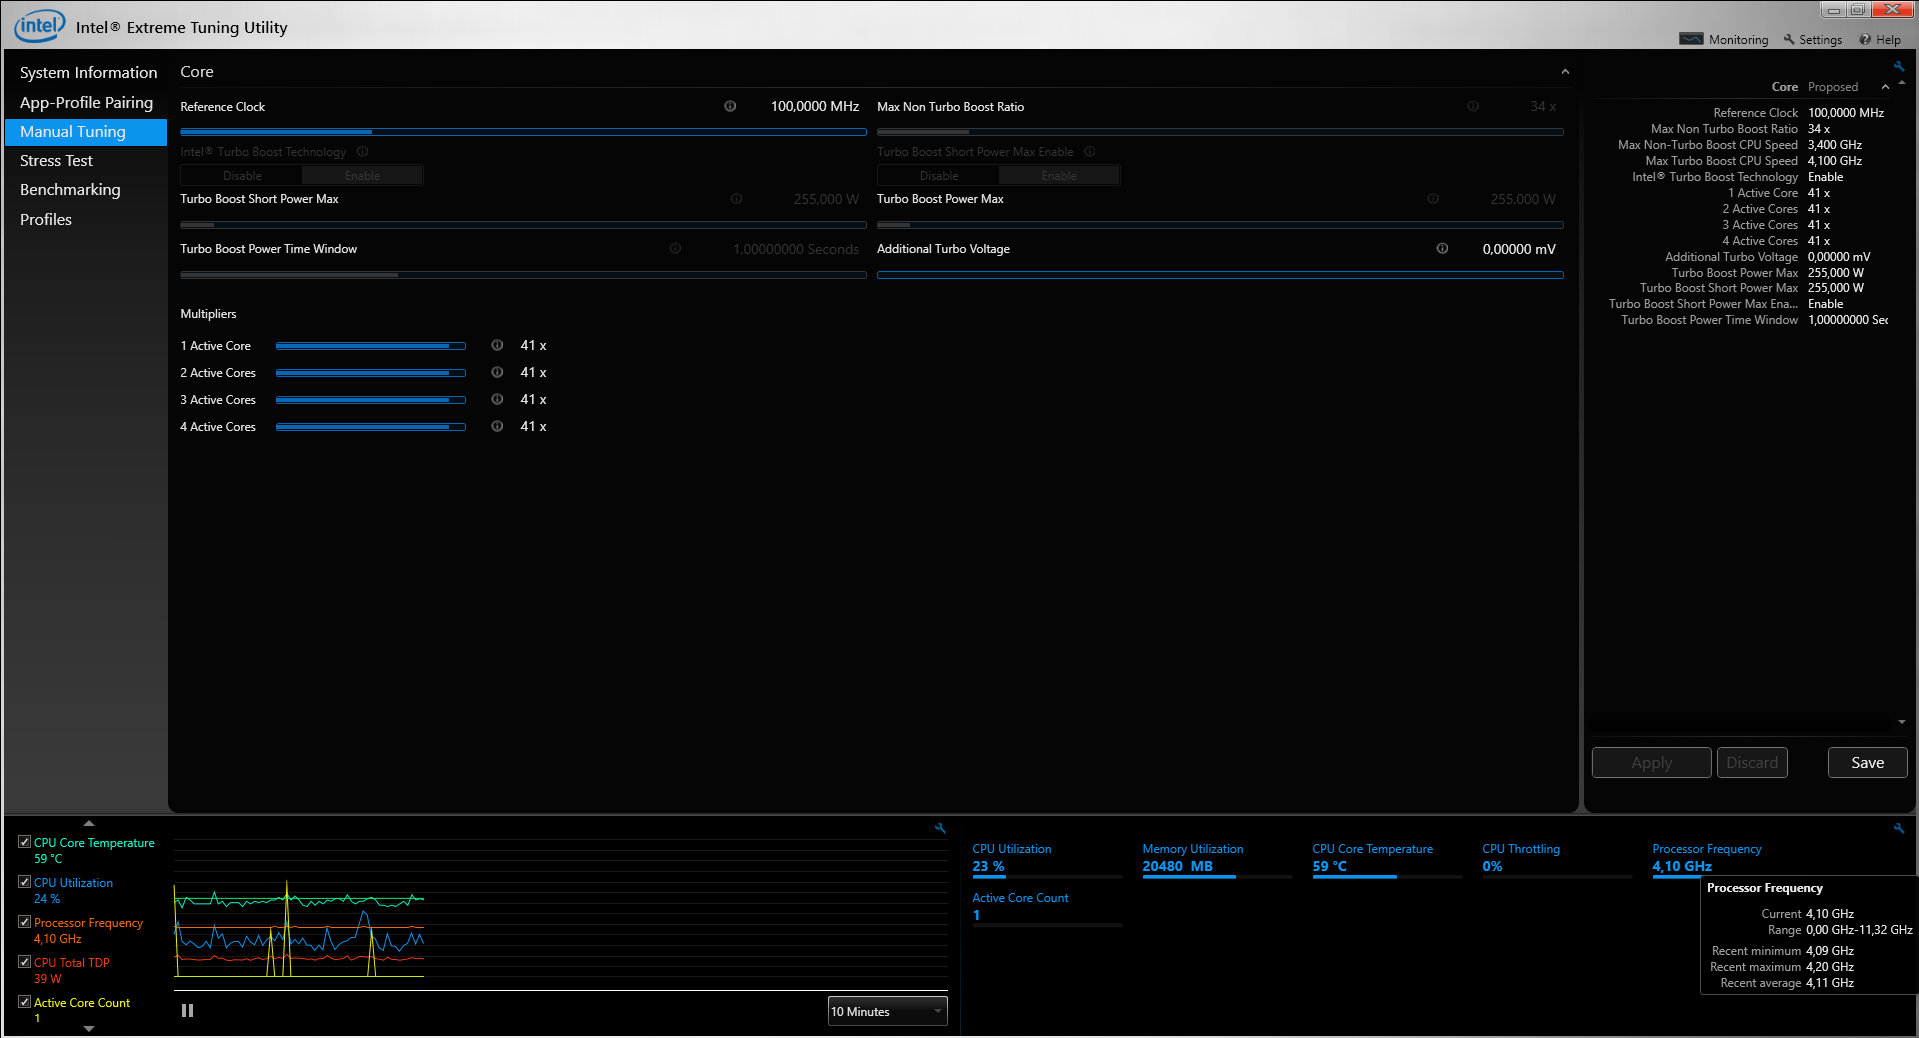Image resolution: width=1919 pixels, height=1038 pixels.
Task: Adjust the 3 Active Cores multiplier slider
Action: [371, 400]
